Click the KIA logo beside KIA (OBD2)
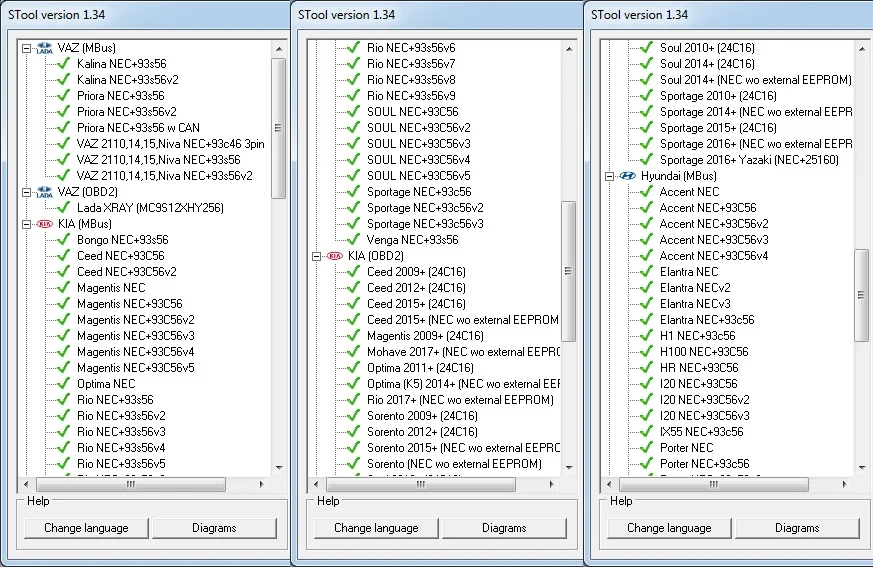The height and width of the screenshot is (567, 873). 335,256
